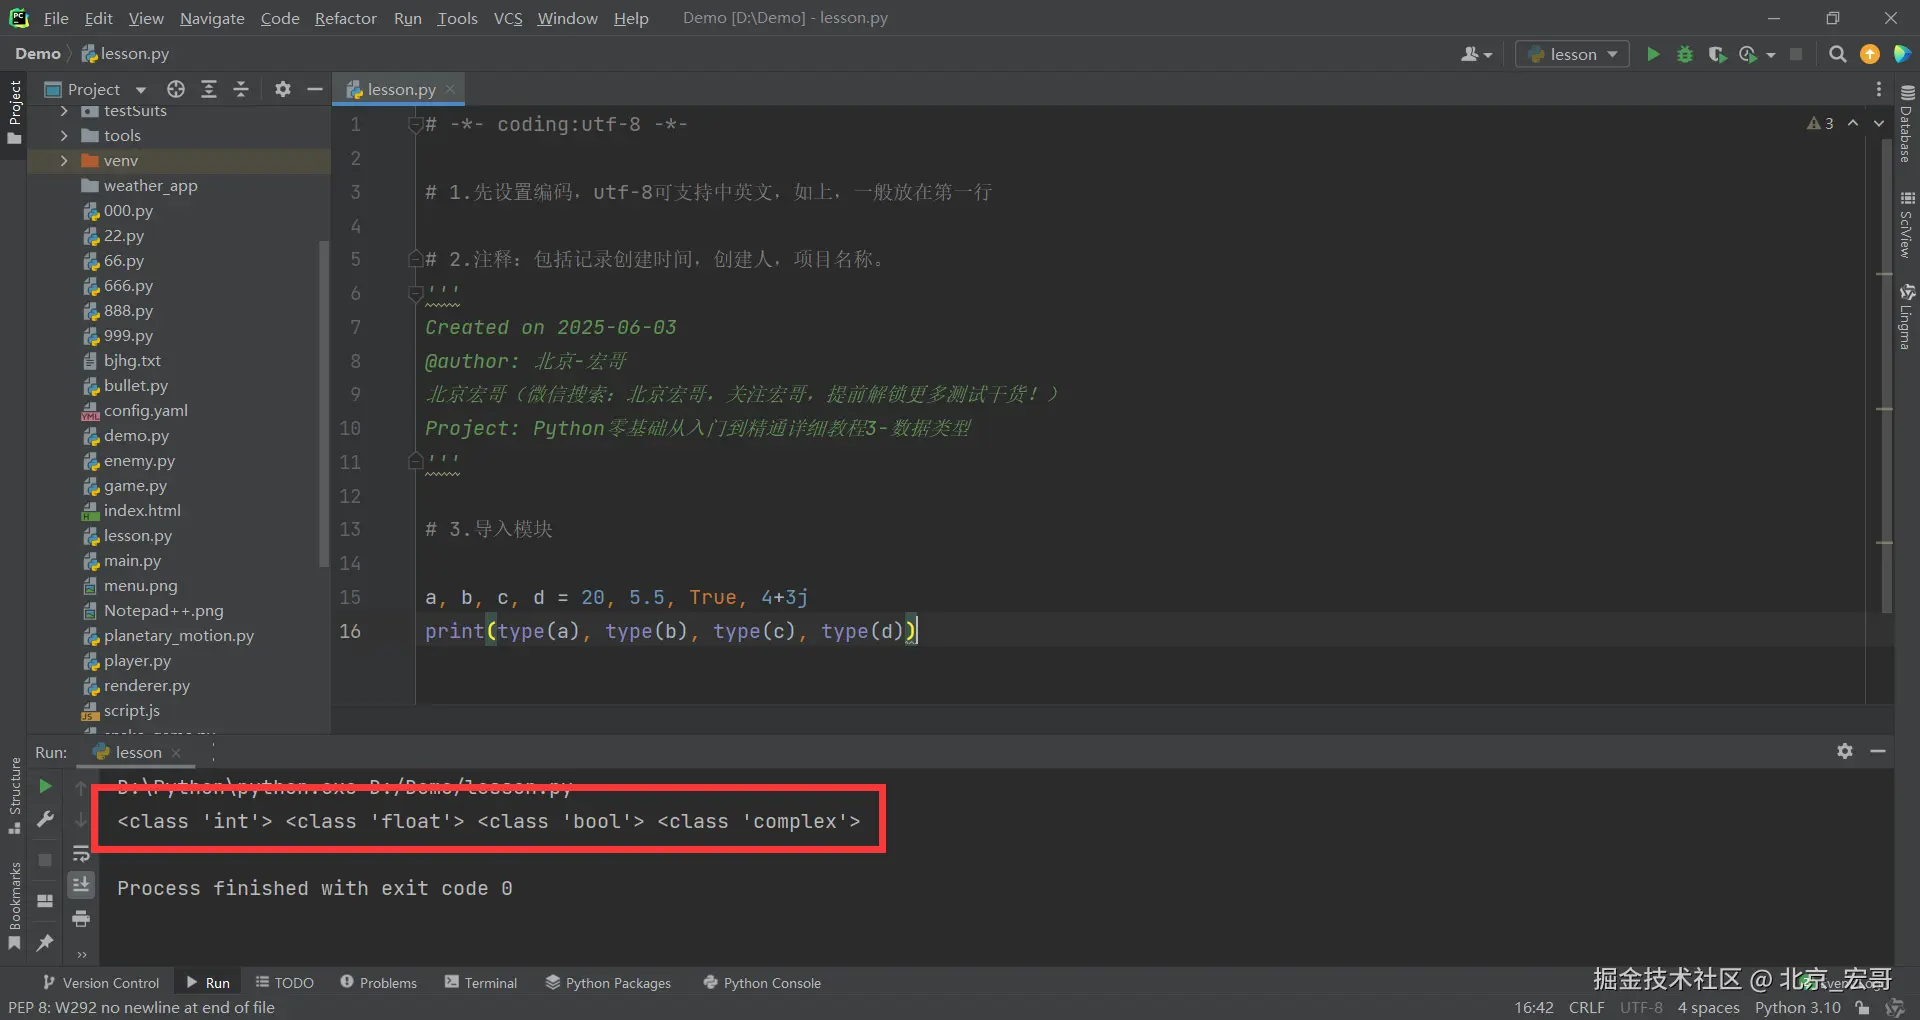The height and width of the screenshot is (1020, 1920).
Task: Pin the Run tab
Action: pyautogui.click(x=45, y=942)
